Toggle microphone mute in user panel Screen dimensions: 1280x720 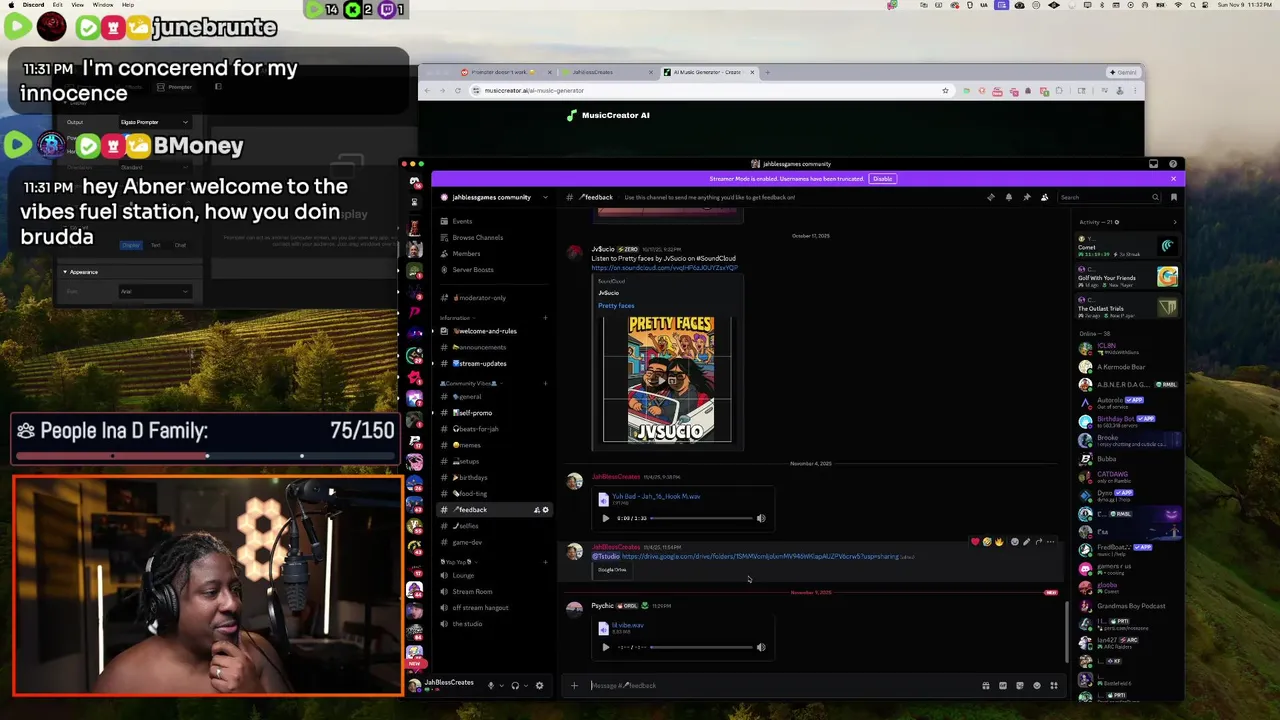tap(490, 685)
